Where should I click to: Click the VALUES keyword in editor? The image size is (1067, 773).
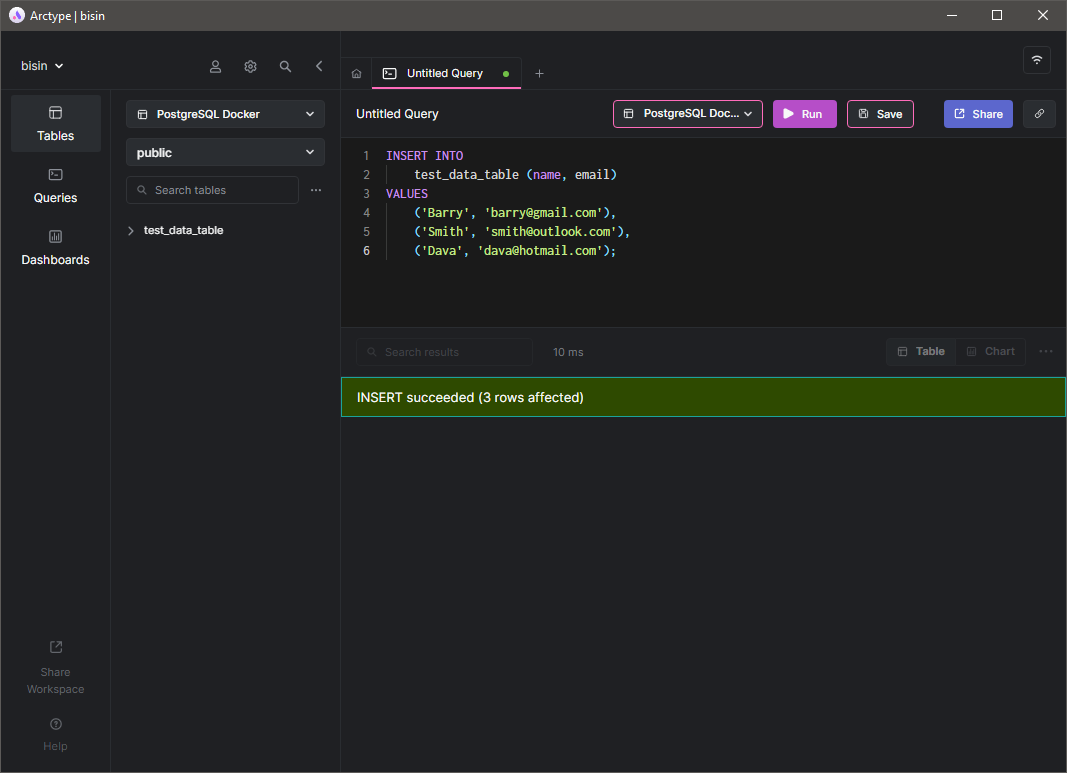click(407, 194)
